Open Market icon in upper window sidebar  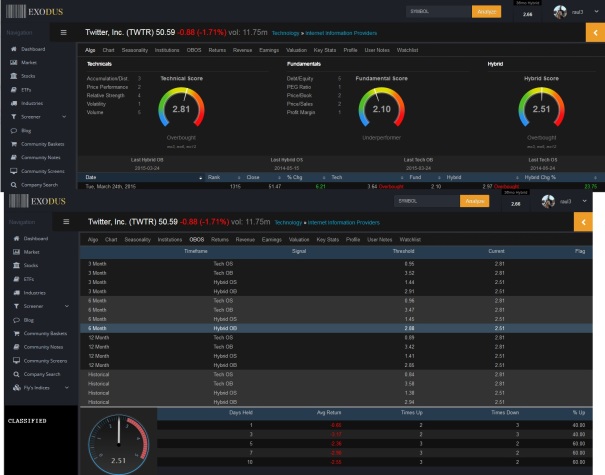pyautogui.click(x=14, y=63)
